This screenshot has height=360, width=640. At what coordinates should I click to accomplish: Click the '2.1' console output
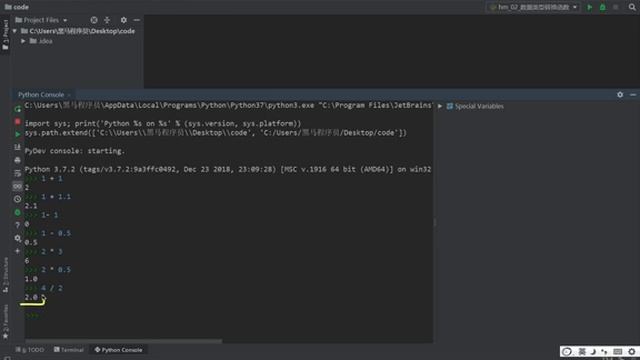click(31, 206)
